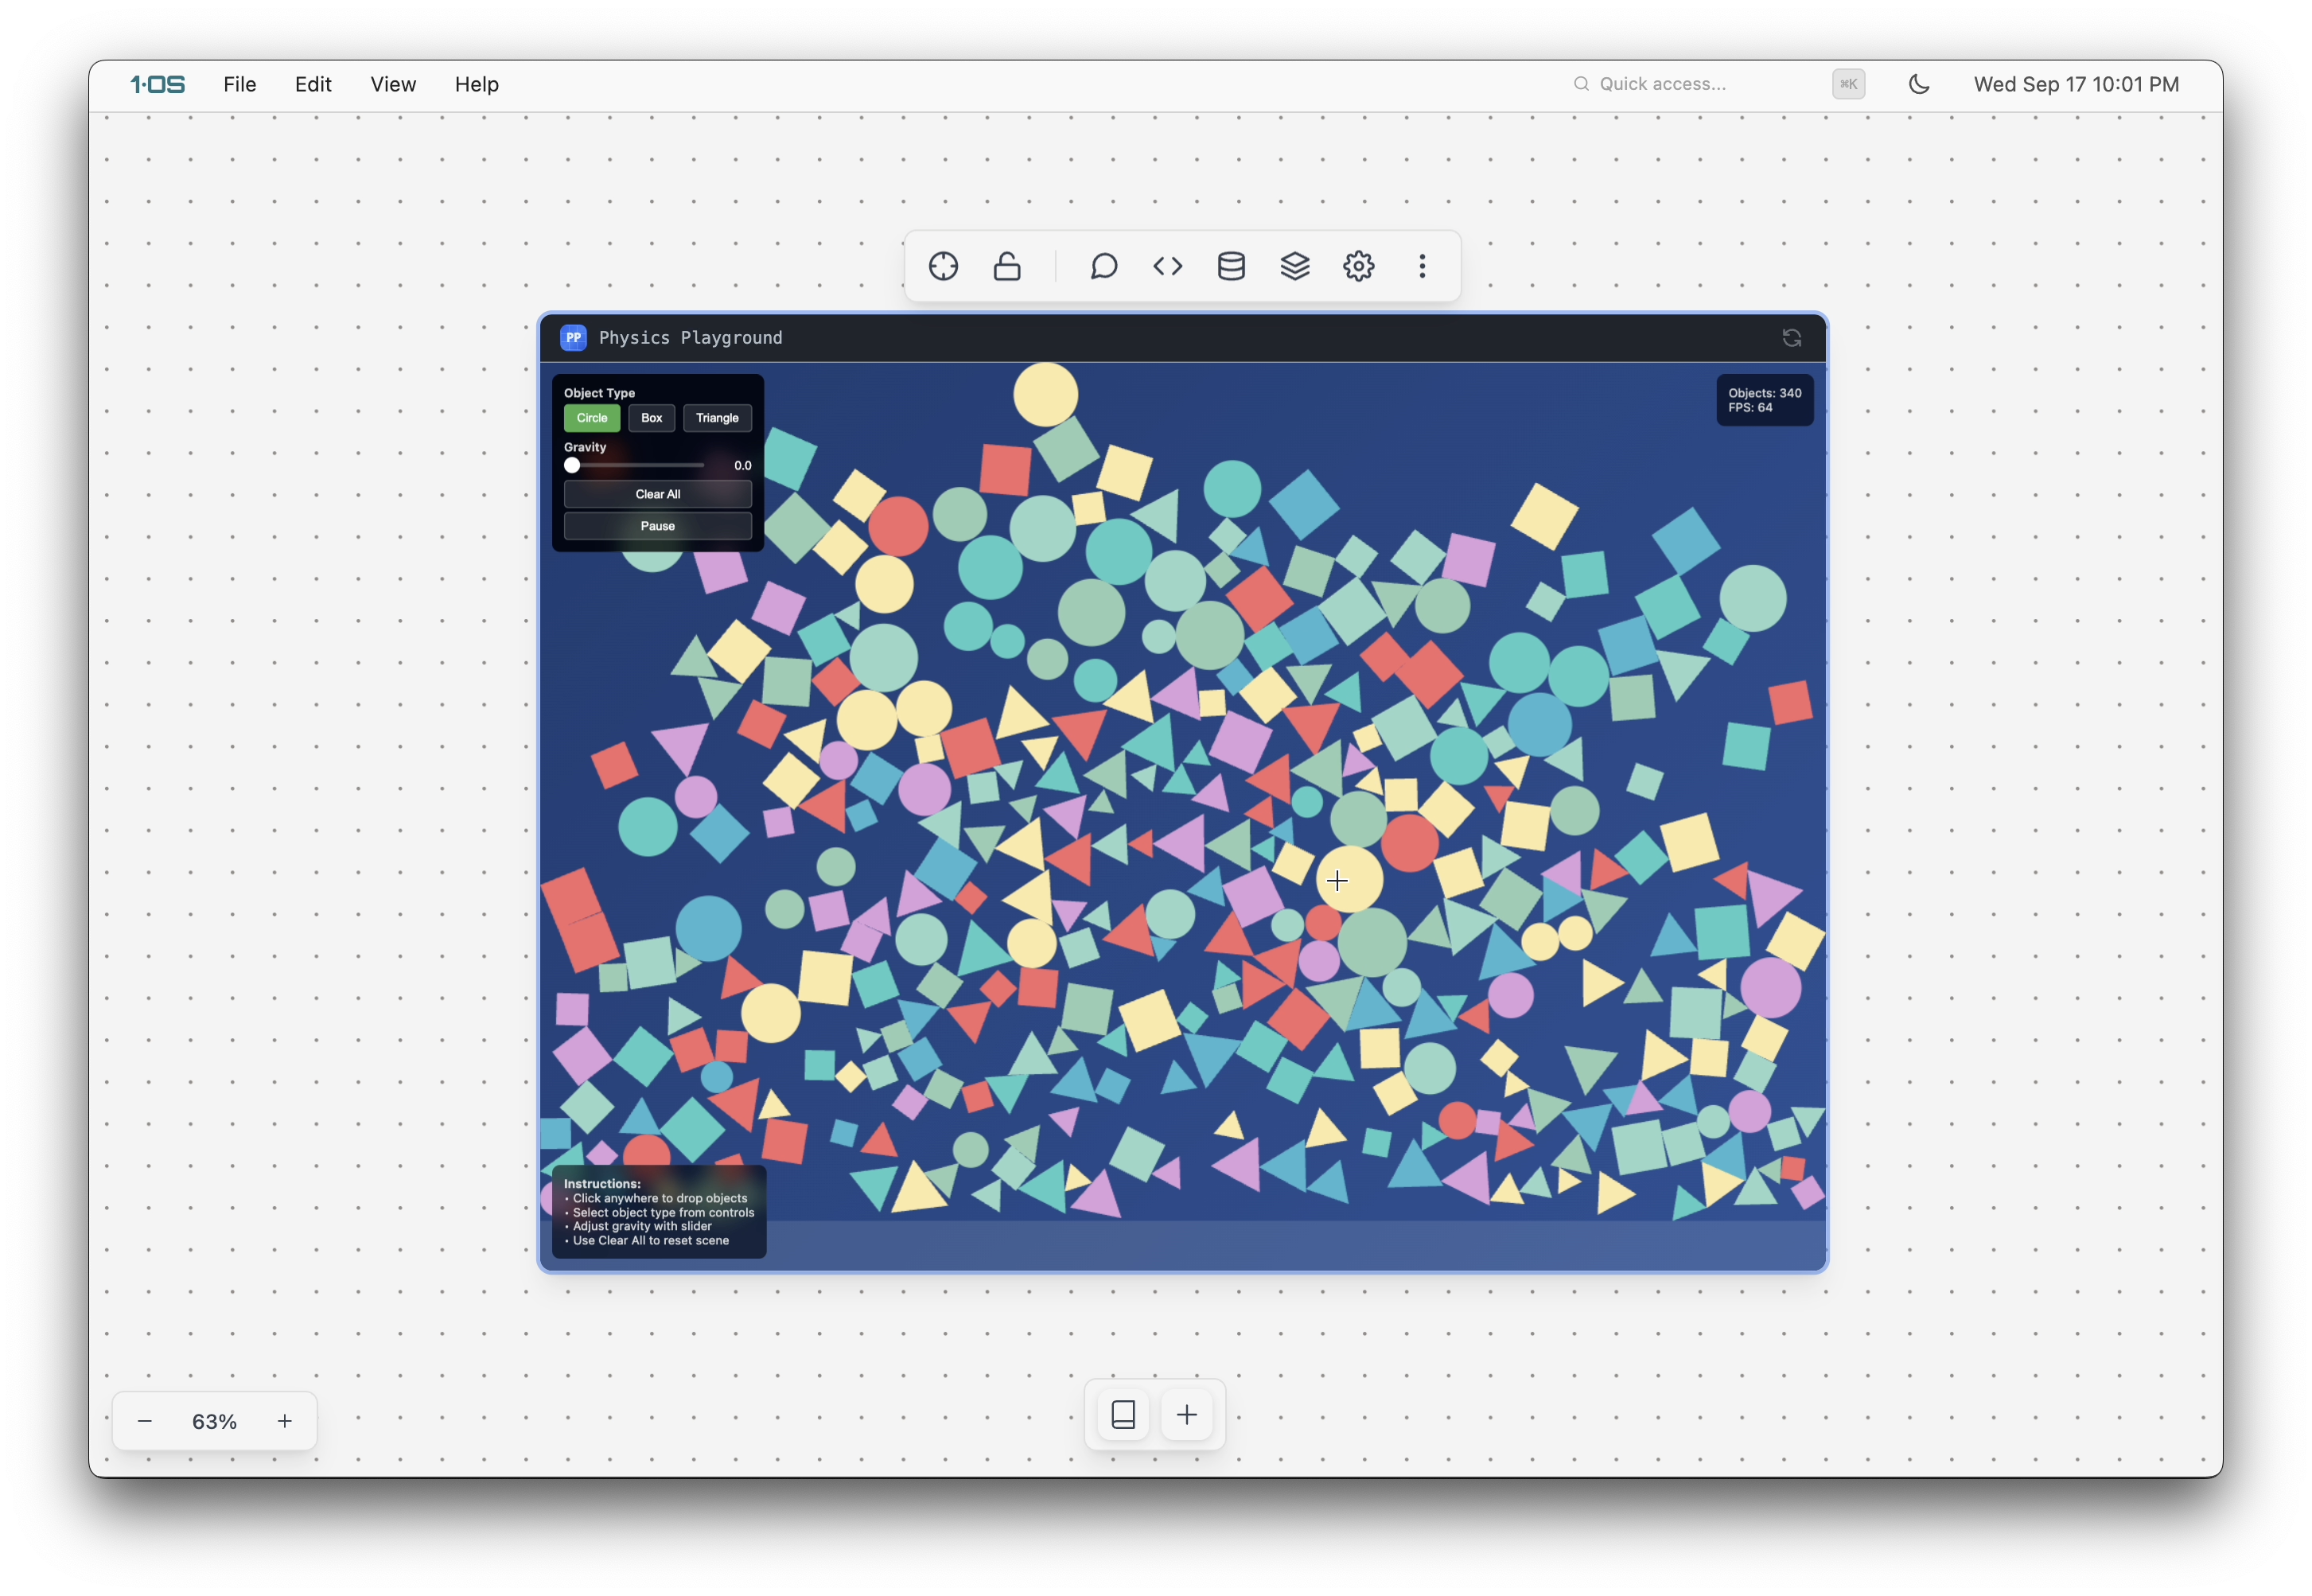Open the code brackets view icon
This screenshot has height=1596, width=2312.
tap(1167, 266)
